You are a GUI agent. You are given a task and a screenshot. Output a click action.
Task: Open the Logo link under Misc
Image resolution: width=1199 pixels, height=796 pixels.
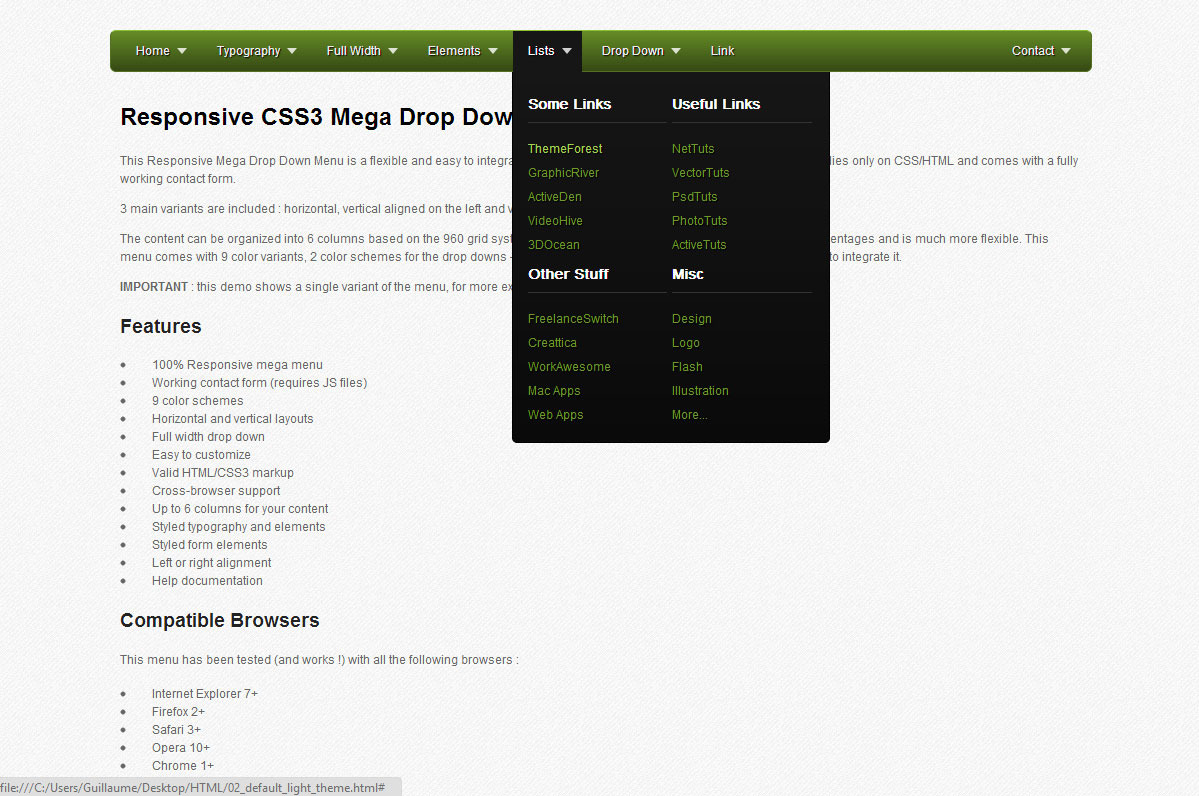pyautogui.click(x=686, y=343)
